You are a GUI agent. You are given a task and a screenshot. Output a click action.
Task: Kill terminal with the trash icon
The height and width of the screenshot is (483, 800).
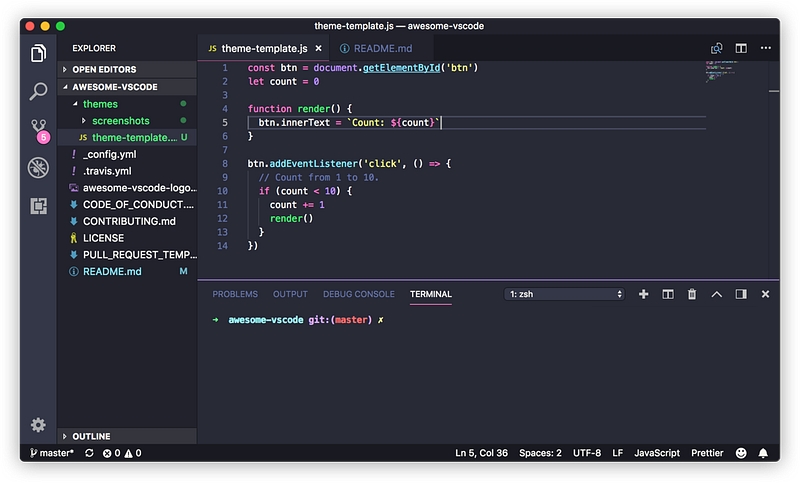pyautogui.click(x=692, y=294)
